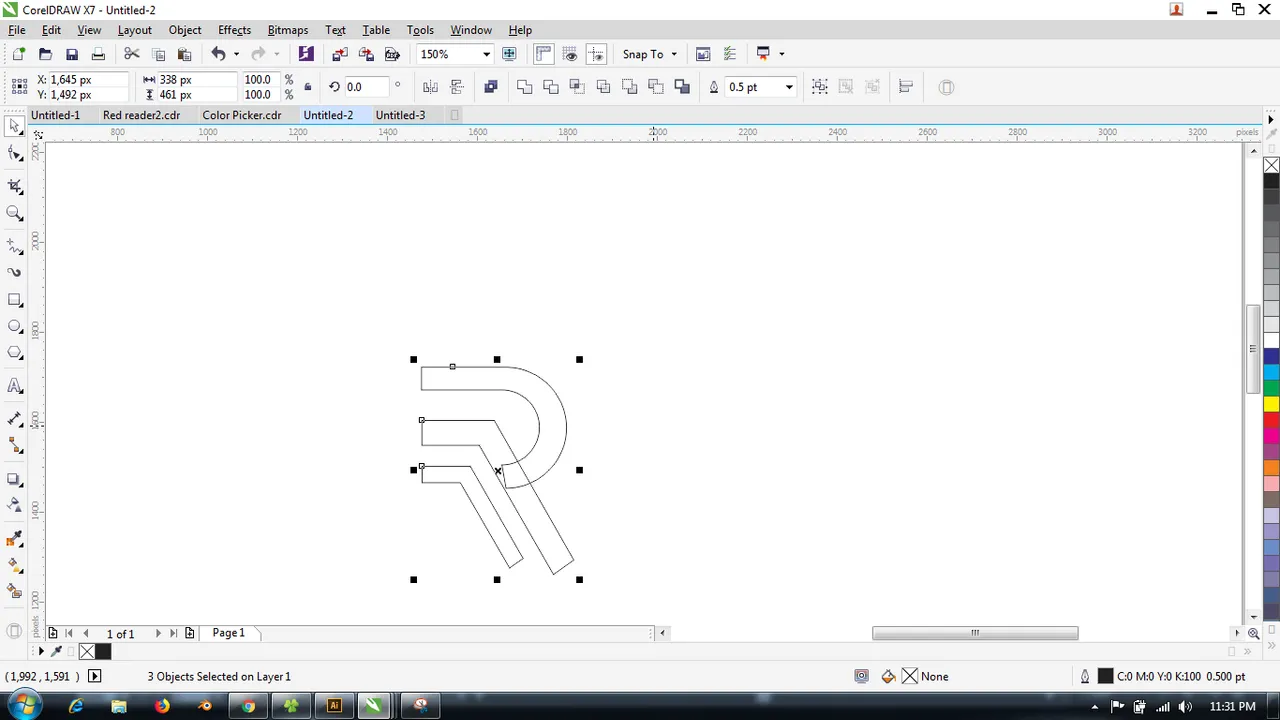This screenshot has width=1280, height=720.
Task: Click the Import icon
Action: [340, 54]
